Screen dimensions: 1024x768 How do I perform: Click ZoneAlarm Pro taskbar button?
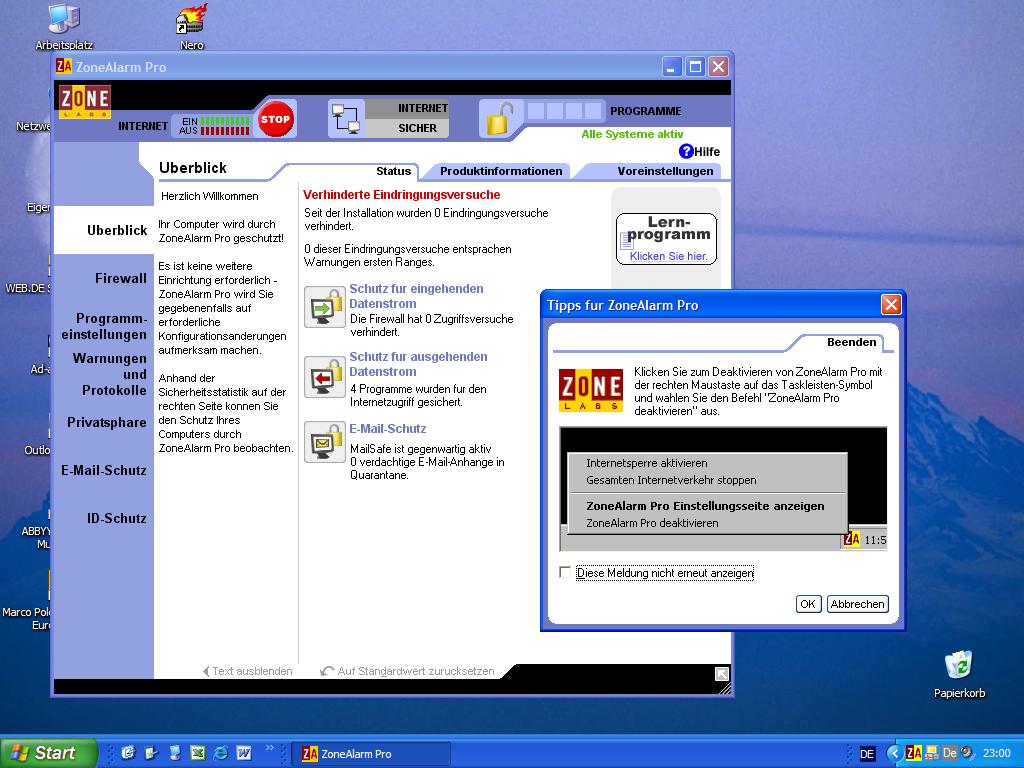[370, 754]
